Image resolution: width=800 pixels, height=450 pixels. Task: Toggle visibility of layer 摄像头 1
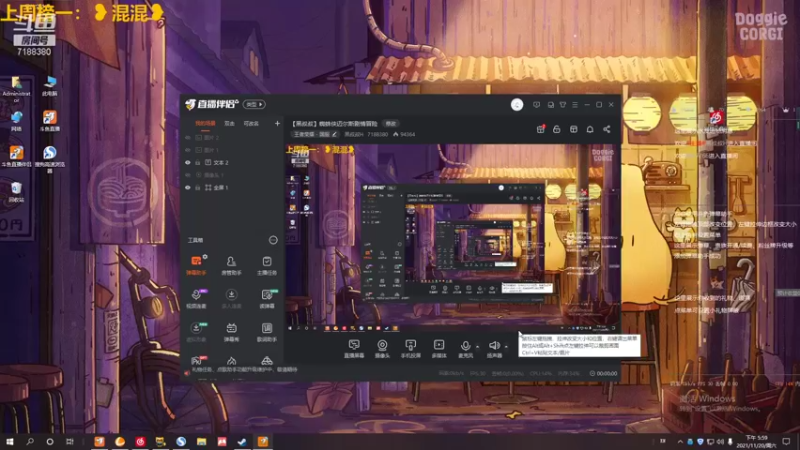pyautogui.click(x=188, y=175)
